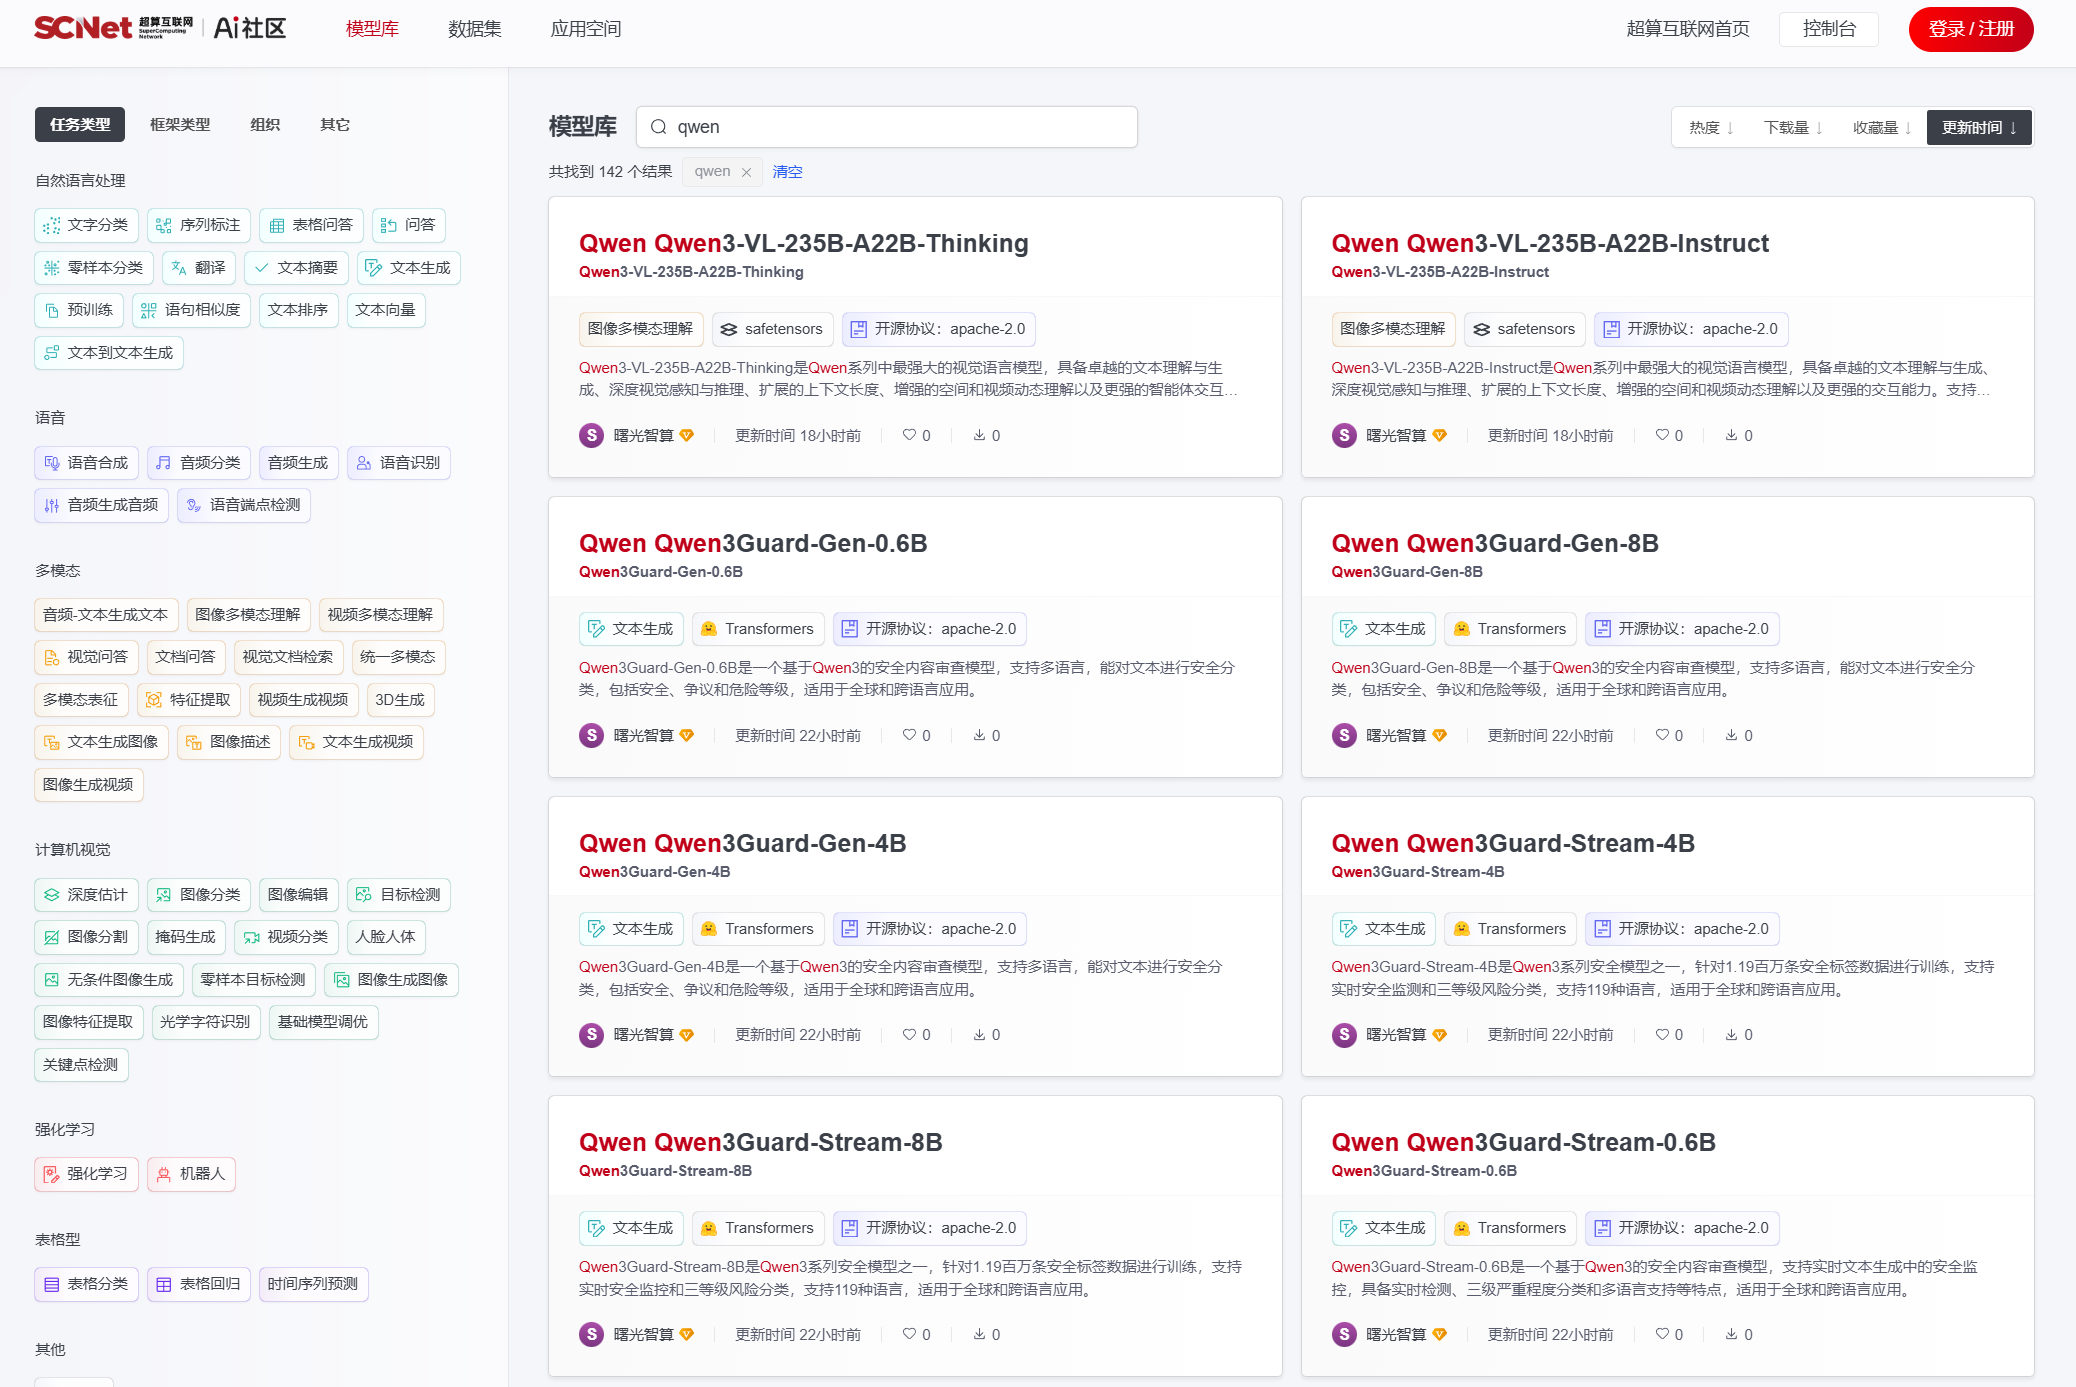Open the 应用空间 nav tab
This screenshot has width=2076, height=1387.
point(586,29)
